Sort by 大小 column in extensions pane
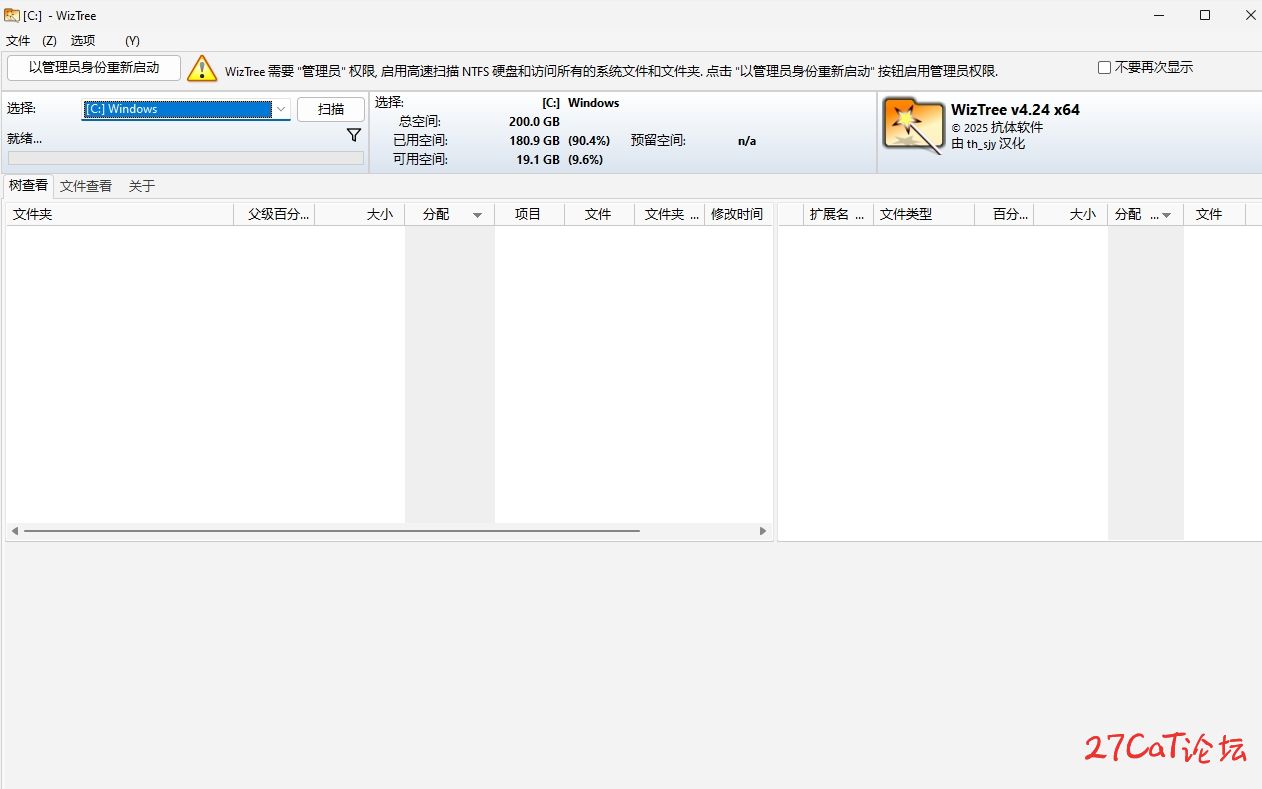The height and width of the screenshot is (789, 1262). point(1071,214)
